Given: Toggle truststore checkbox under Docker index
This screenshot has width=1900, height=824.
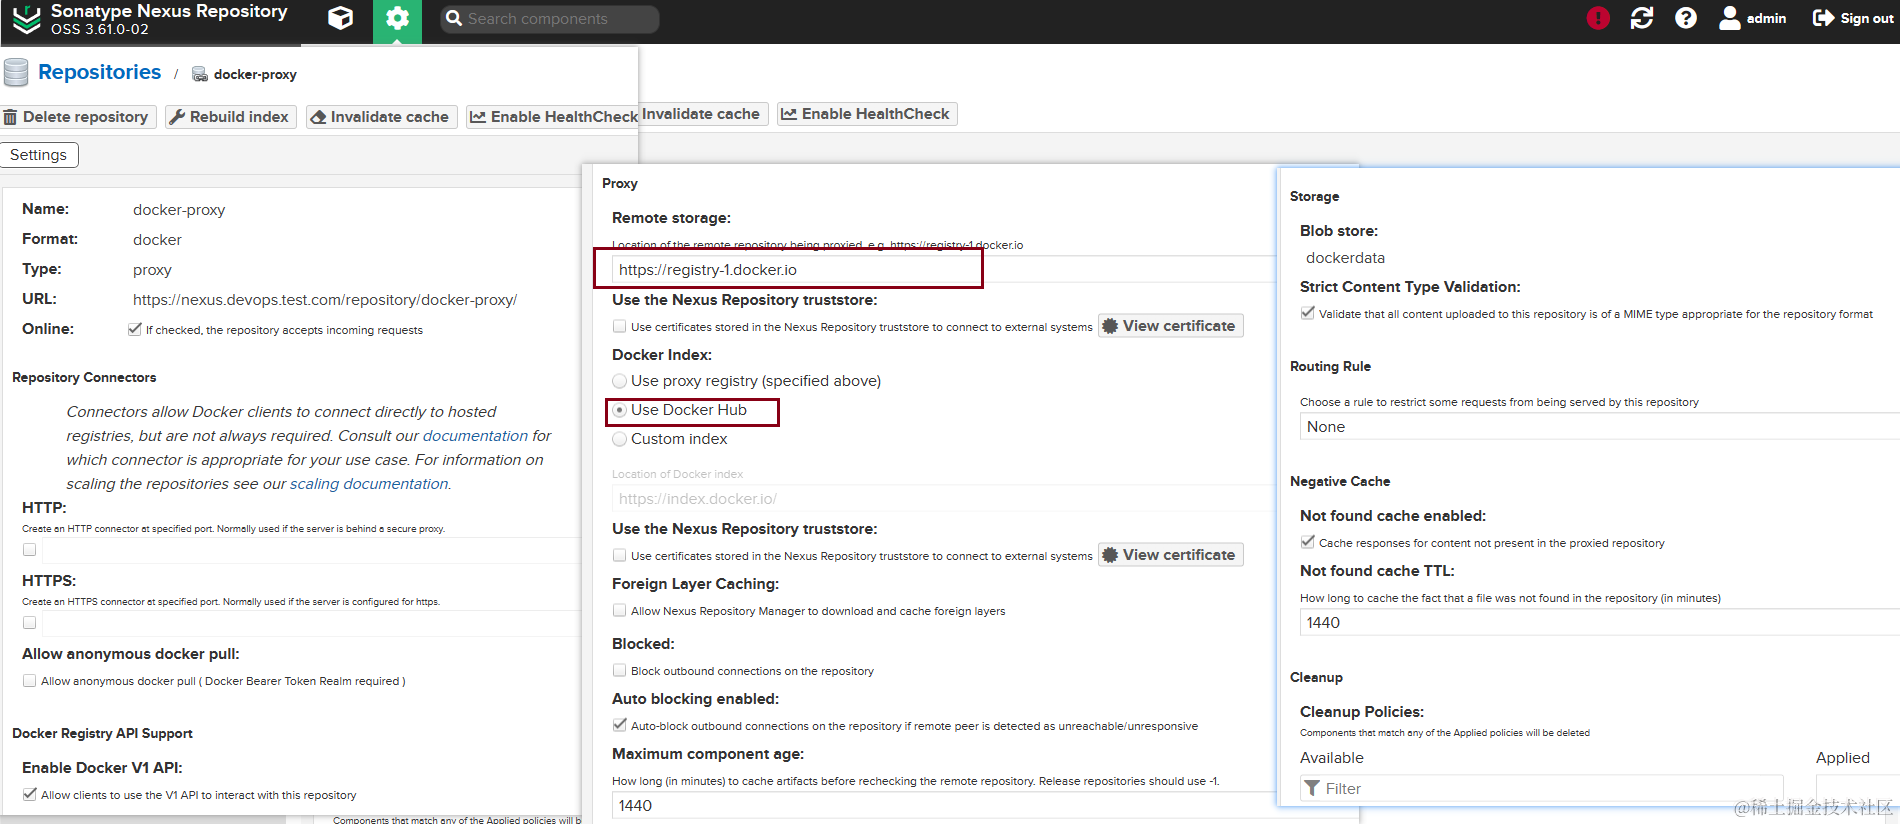Looking at the screenshot, I should tap(619, 555).
